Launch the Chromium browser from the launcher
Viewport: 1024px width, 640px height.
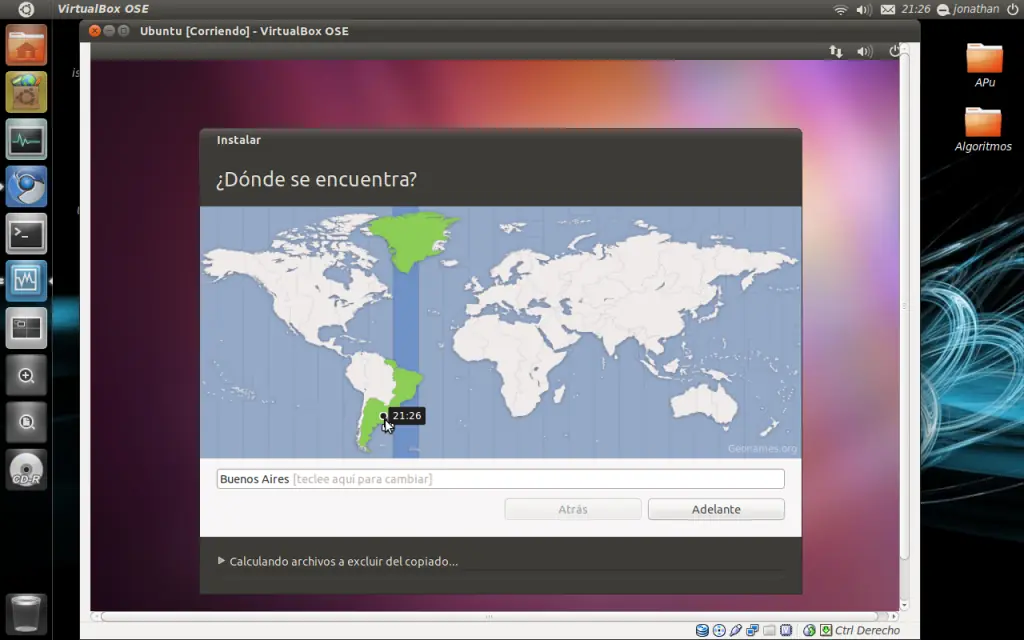[26, 186]
